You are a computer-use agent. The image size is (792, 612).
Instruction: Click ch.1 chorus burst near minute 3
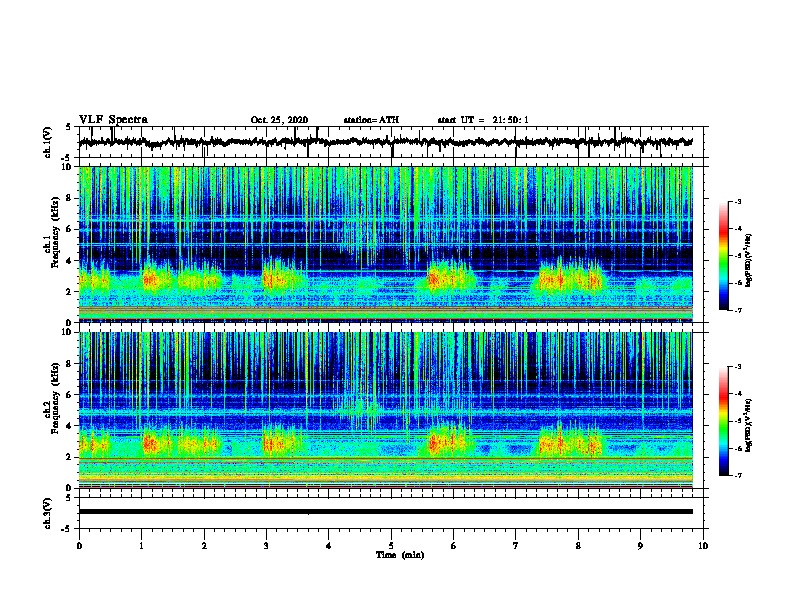pyautogui.click(x=281, y=278)
